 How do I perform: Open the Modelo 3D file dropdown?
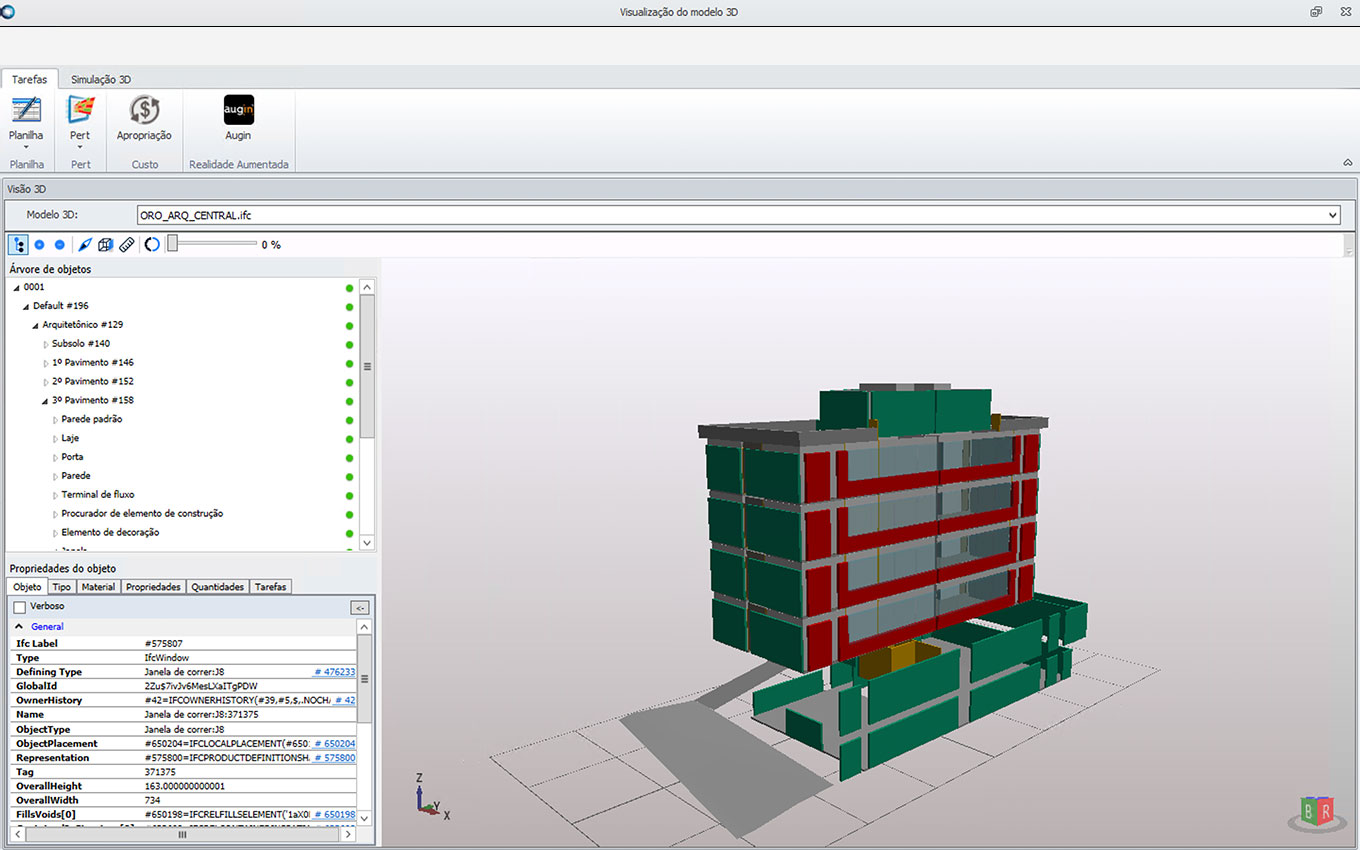coord(1332,215)
